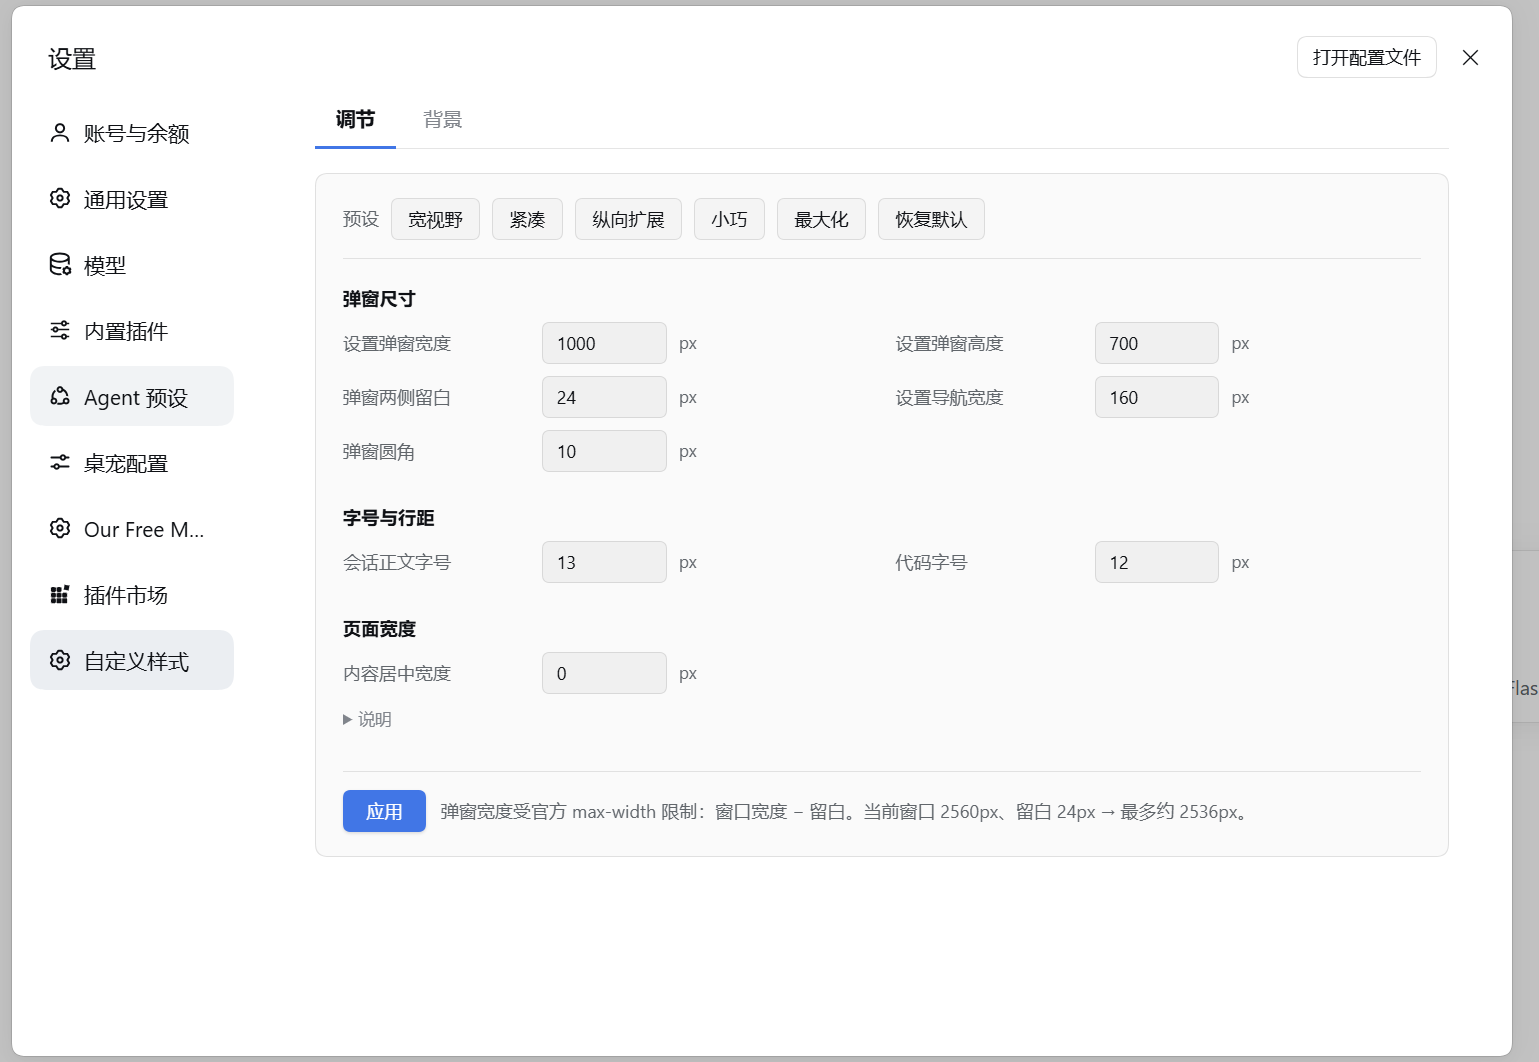Click the person icon beside 账号与余额

[60, 132]
